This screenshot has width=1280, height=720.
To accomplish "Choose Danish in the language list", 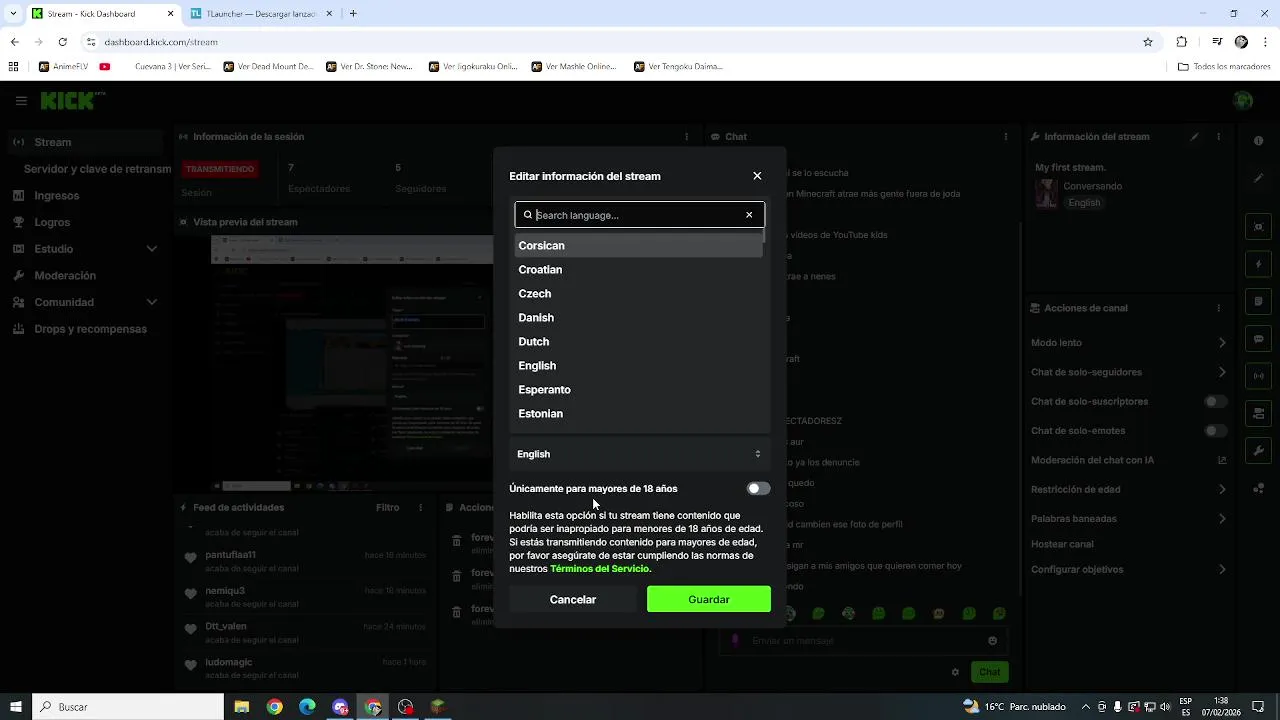I will (x=639, y=318).
